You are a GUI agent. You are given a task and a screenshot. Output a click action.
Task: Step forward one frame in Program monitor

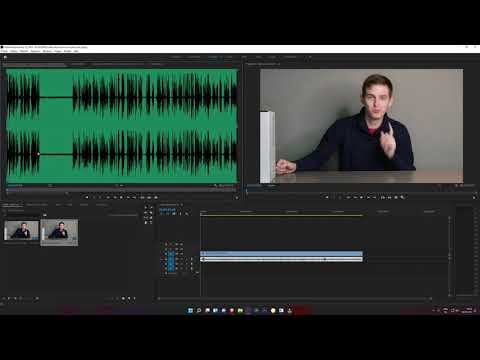tap(368, 197)
